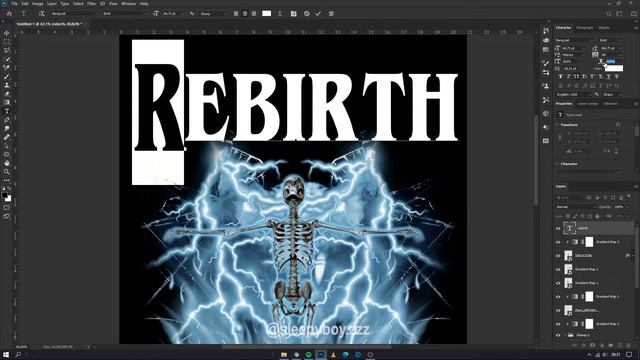Delete layer with trash icon
Viewport: 640px width, 360px height.
tap(629, 345)
